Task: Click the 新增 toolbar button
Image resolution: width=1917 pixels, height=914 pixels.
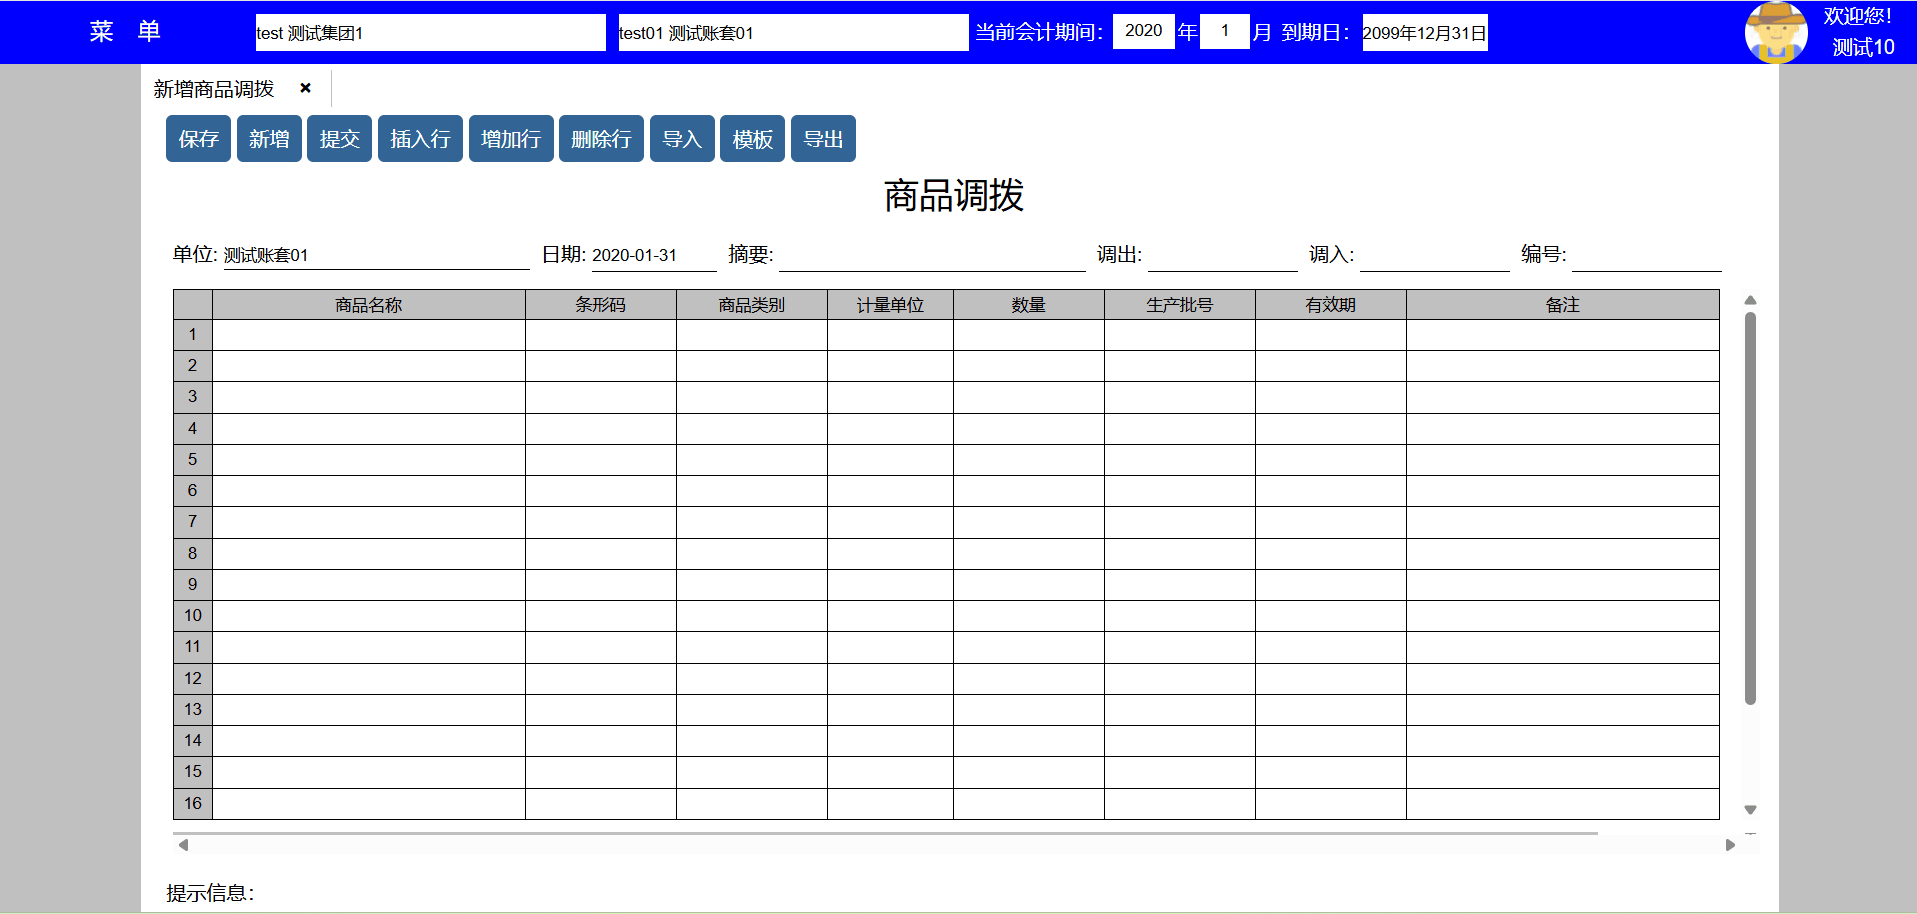Action: (x=269, y=139)
